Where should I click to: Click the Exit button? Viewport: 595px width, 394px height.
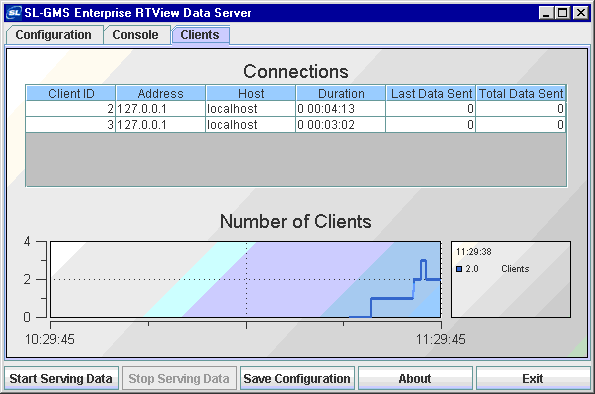click(x=533, y=378)
